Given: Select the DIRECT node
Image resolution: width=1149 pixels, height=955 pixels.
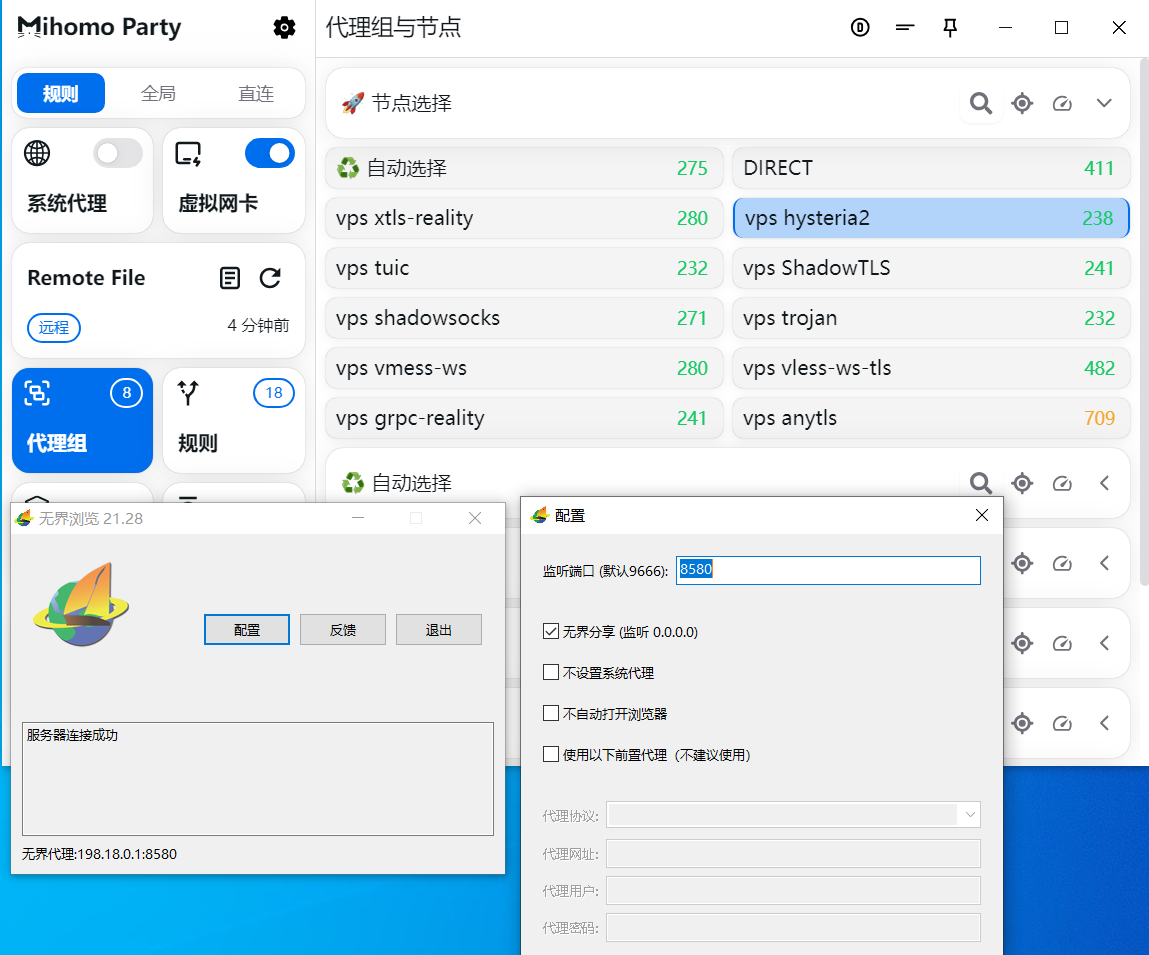Looking at the screenshot, I should click(931, 168).
